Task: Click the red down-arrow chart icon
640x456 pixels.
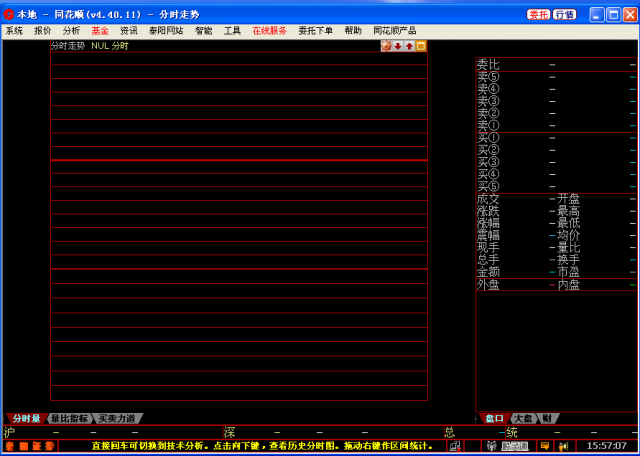Action: coord(398,46)
